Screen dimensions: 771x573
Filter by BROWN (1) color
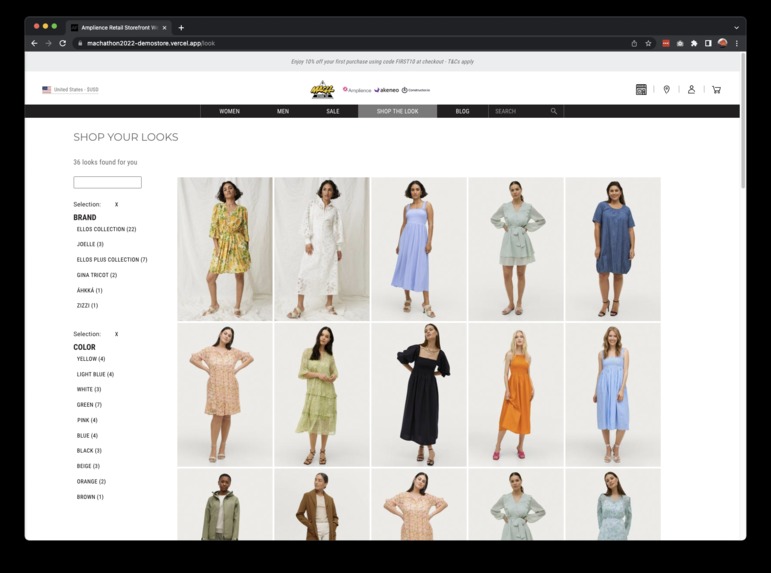coord(90,497)
